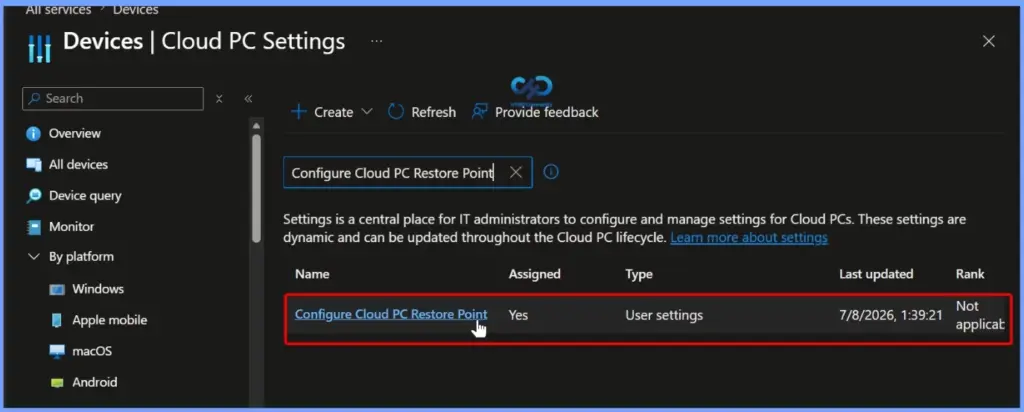Click the 7/8/2026, 1:39:21 date cell

coord(890,315)
